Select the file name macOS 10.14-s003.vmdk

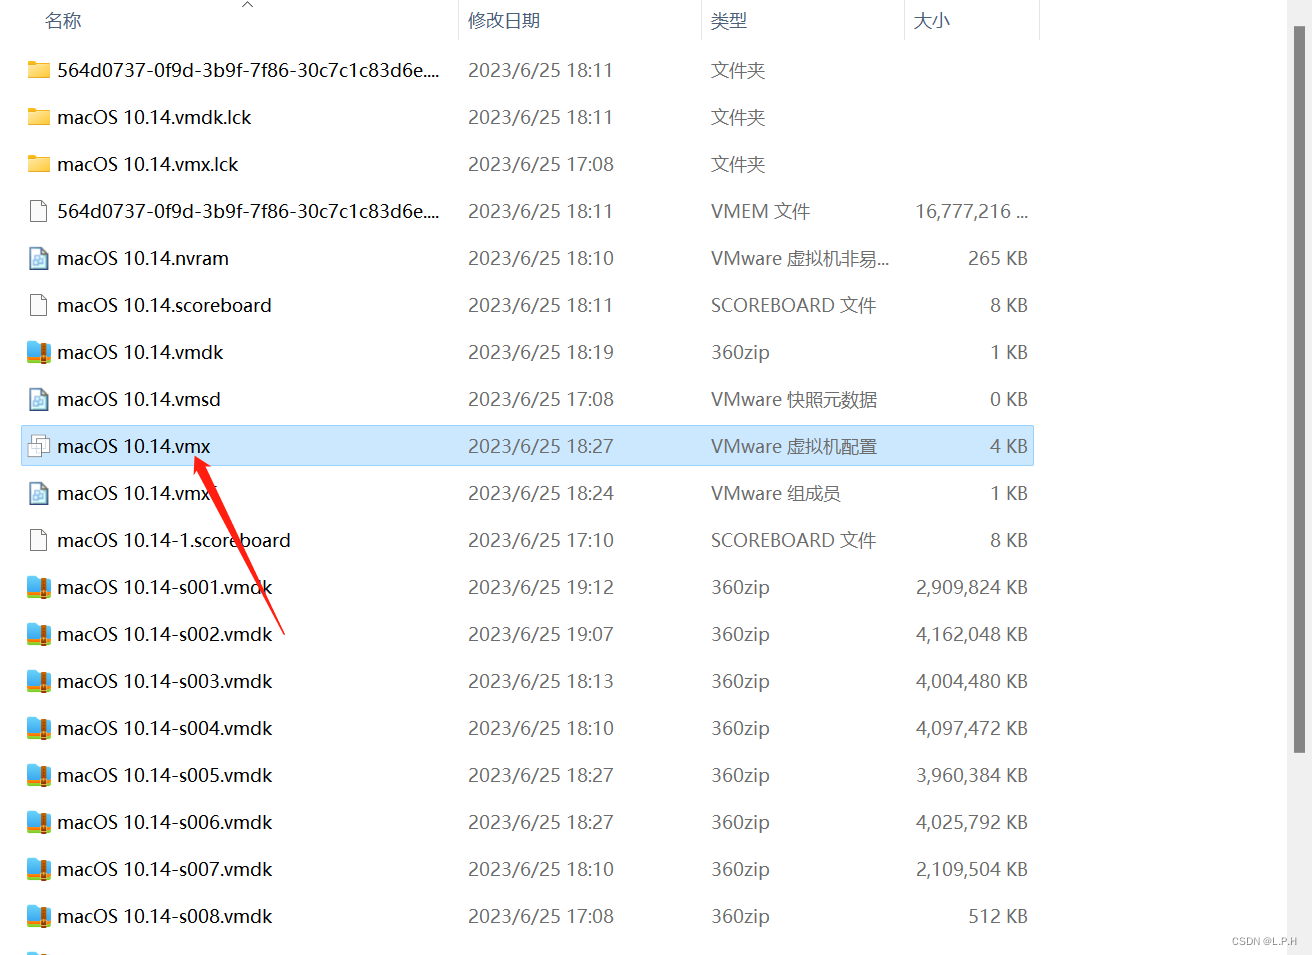point(165,681)
